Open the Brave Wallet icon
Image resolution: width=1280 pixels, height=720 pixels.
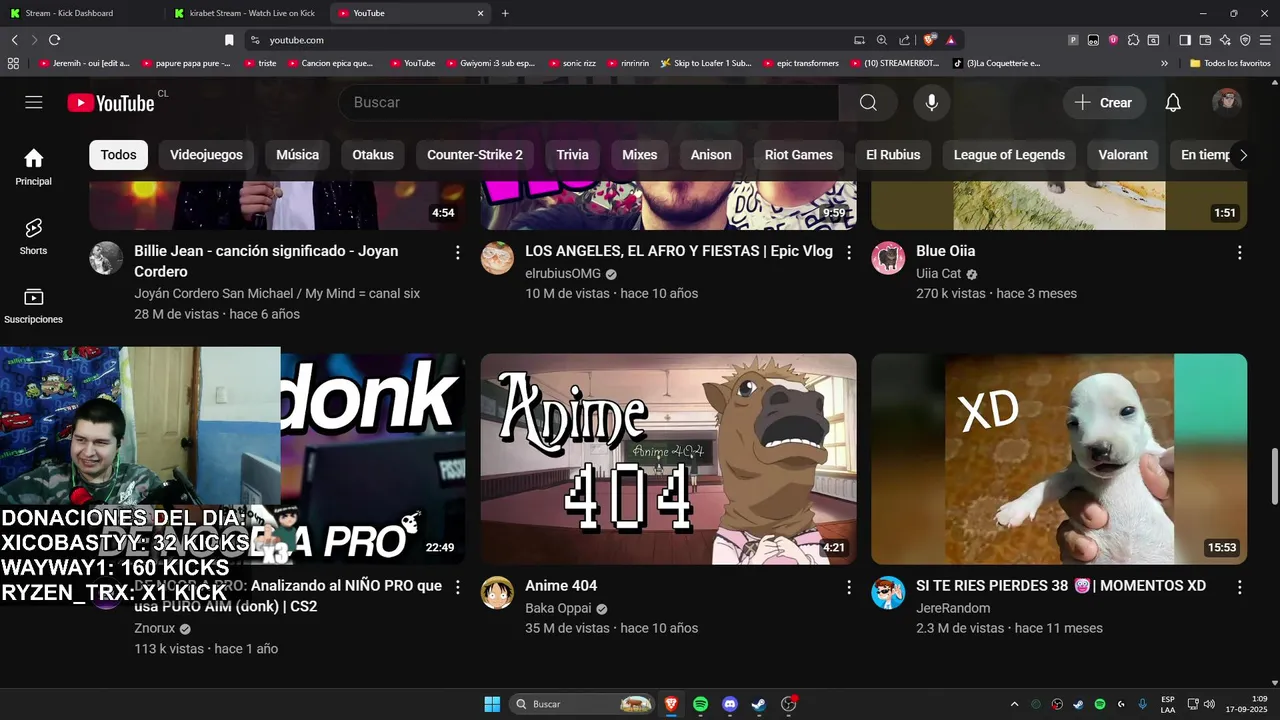pos(1205,40)
